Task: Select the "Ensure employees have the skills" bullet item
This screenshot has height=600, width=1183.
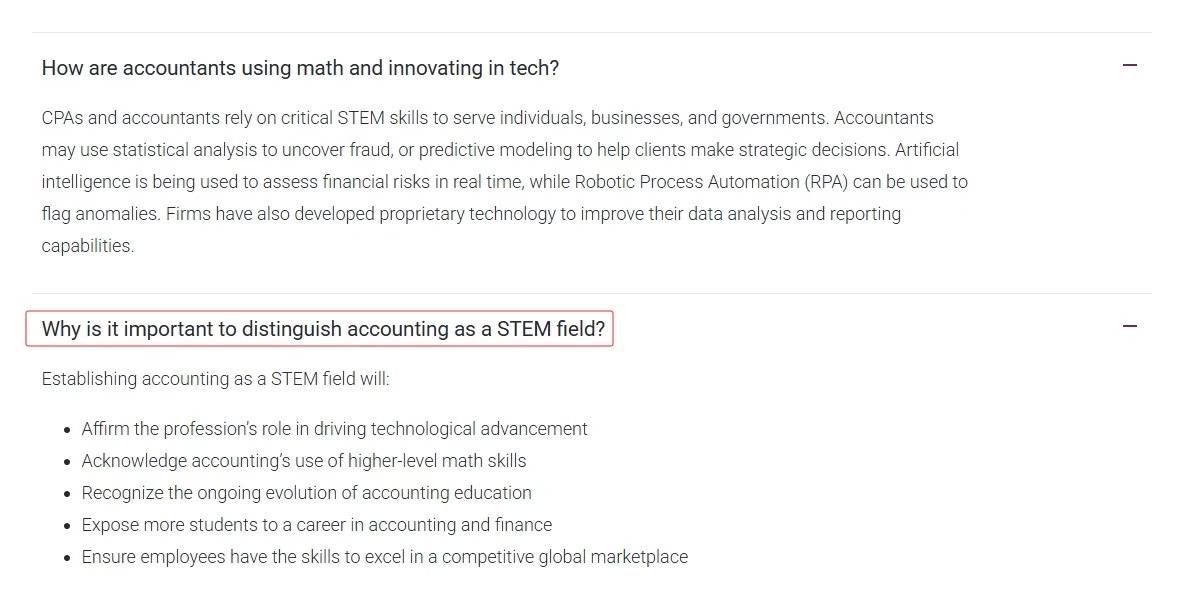Action: coord(384,557)
